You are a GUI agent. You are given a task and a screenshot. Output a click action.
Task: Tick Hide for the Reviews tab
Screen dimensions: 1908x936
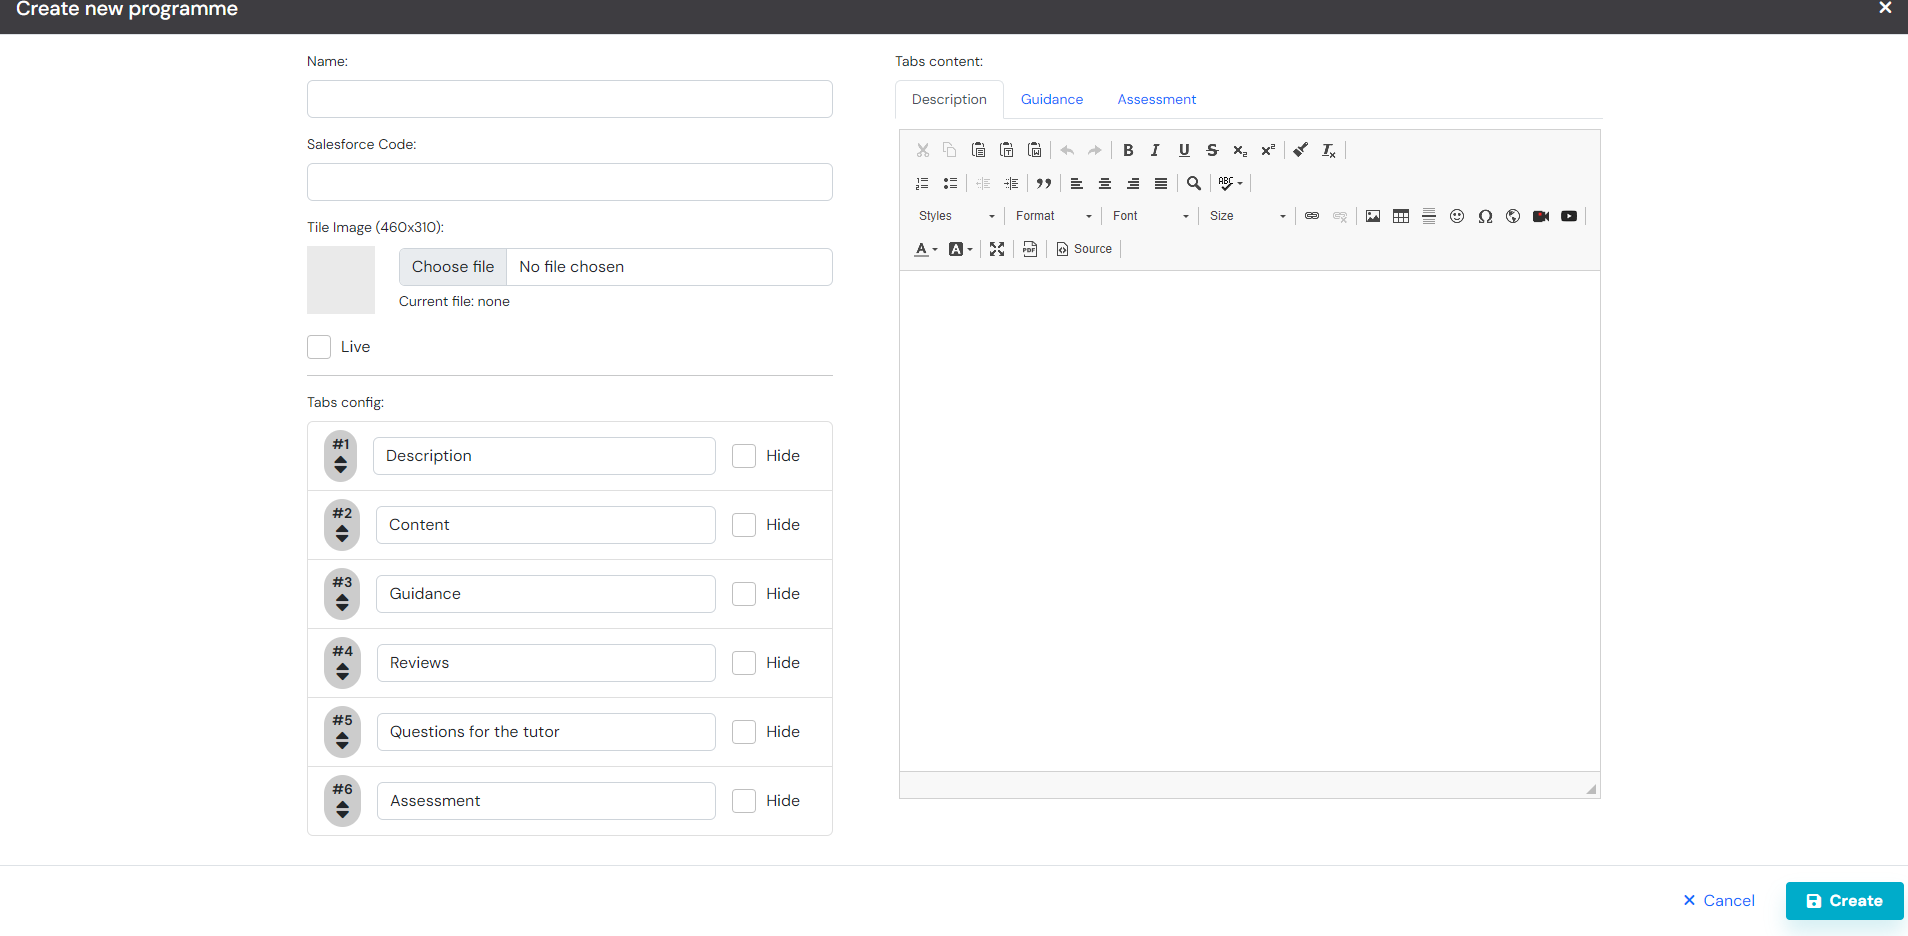coord(744,663)
